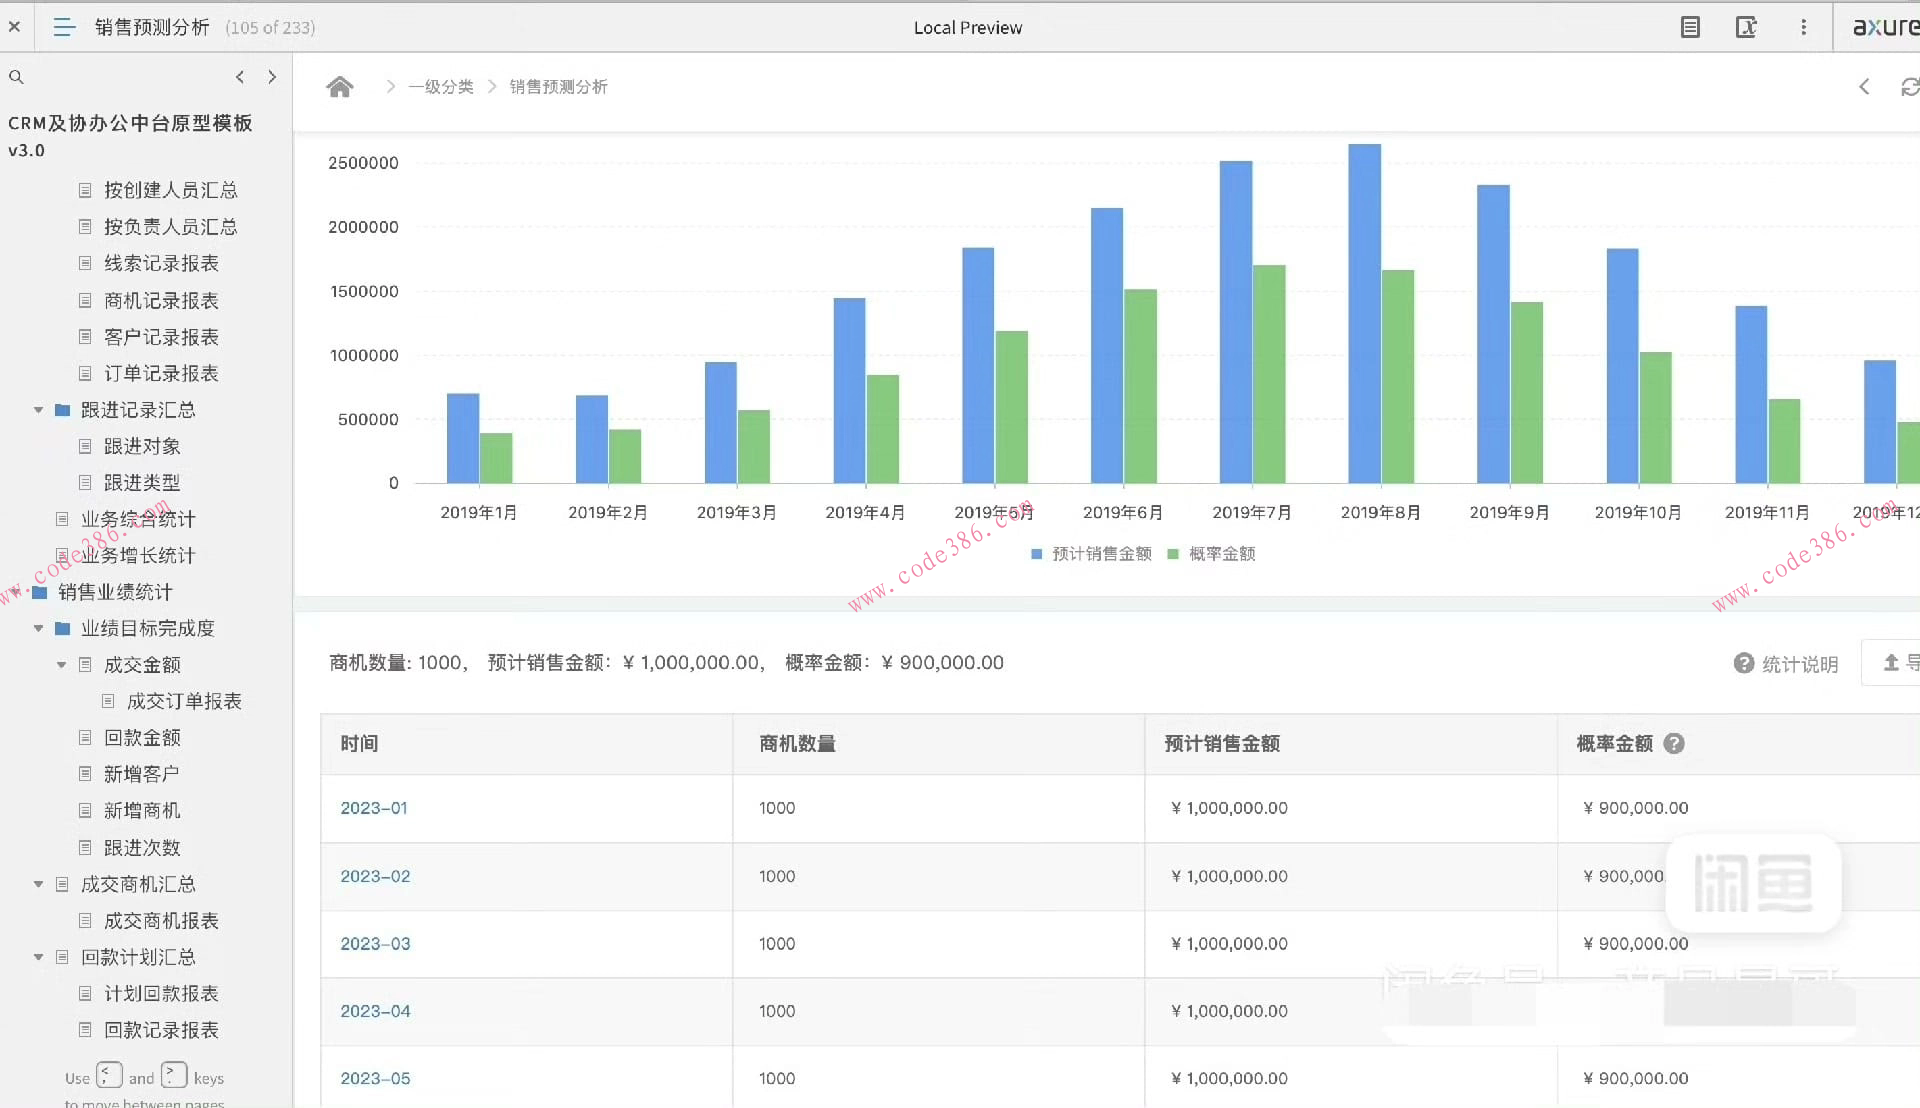This screenshot has height=1108, width=1920.
Task: Click the inspect tool icon in header
Action: coord(1746,27)
